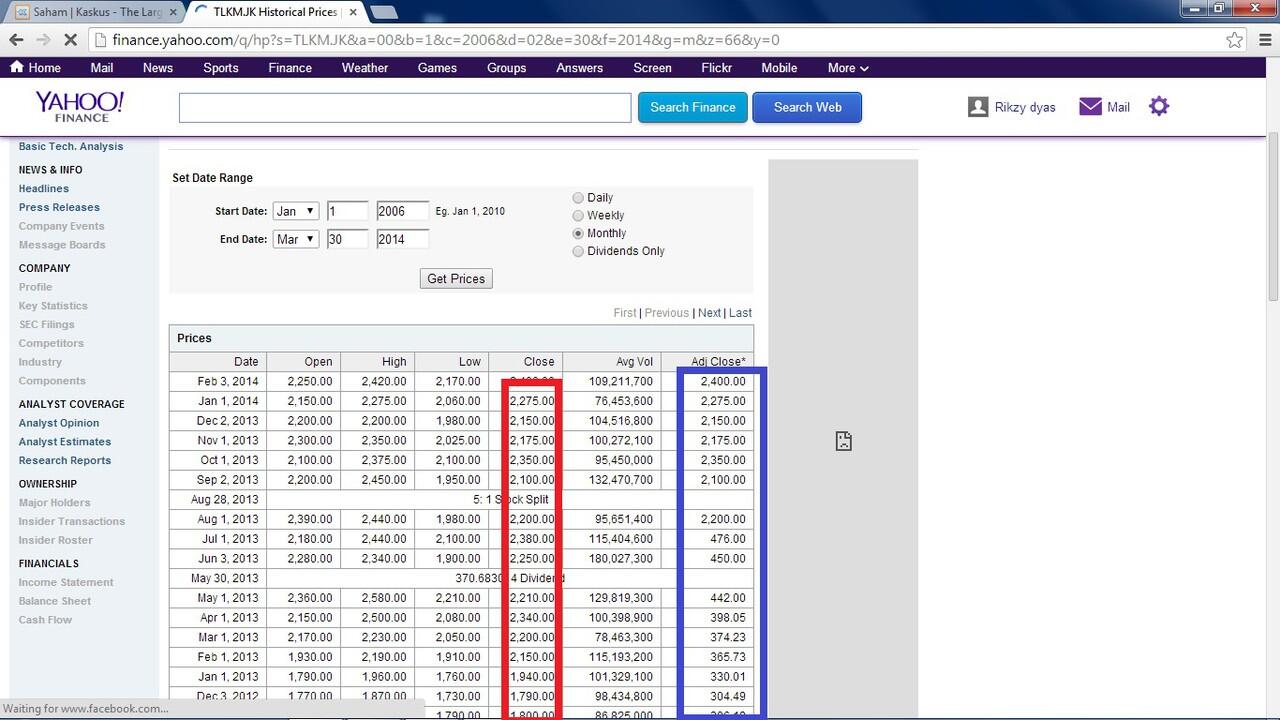Open Games in Yahoo top bar
Screen dimensions: 1280x720
click(437, 68)
